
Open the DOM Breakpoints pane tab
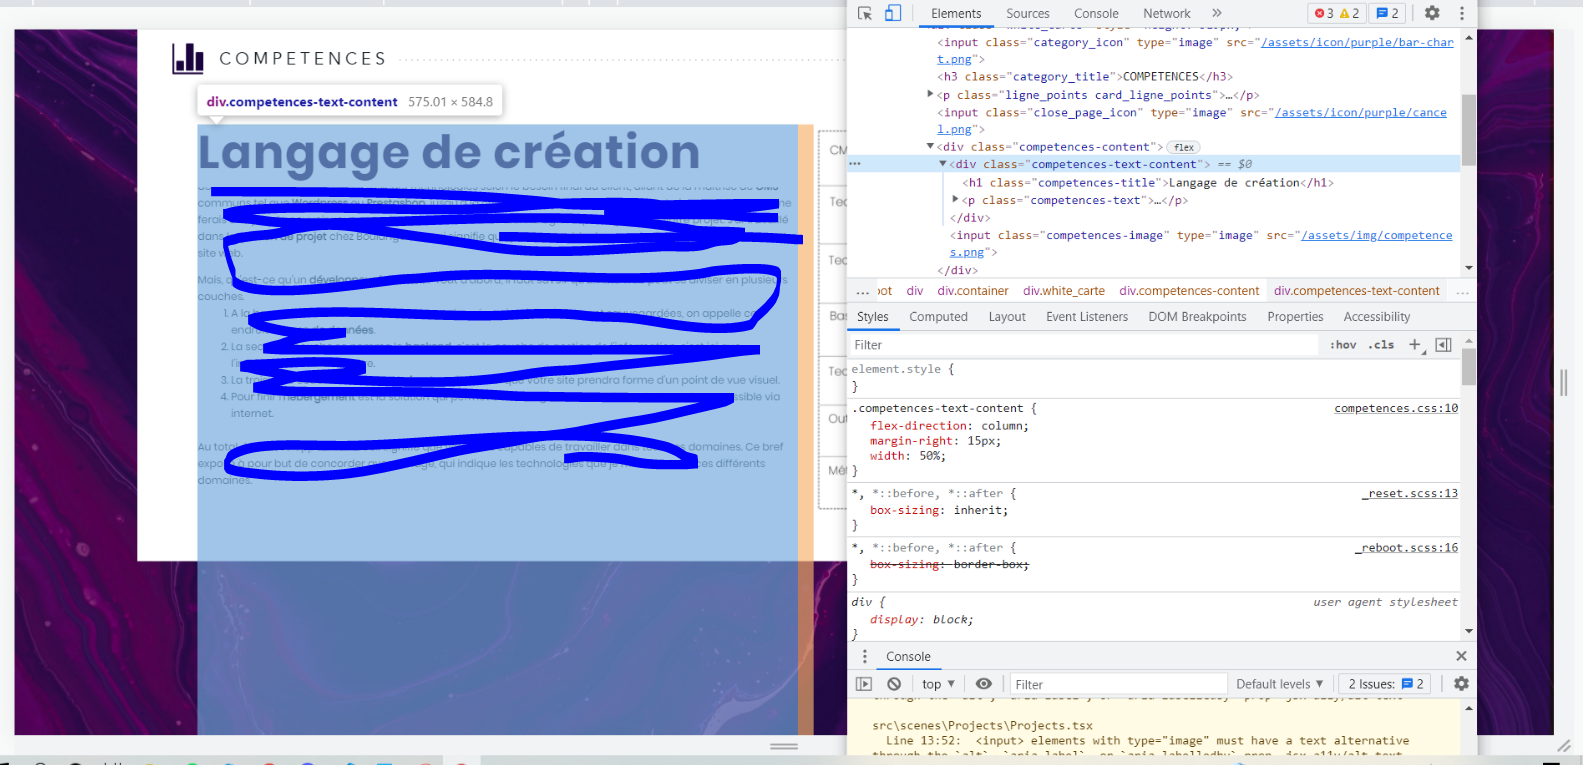click(1197, 317)
